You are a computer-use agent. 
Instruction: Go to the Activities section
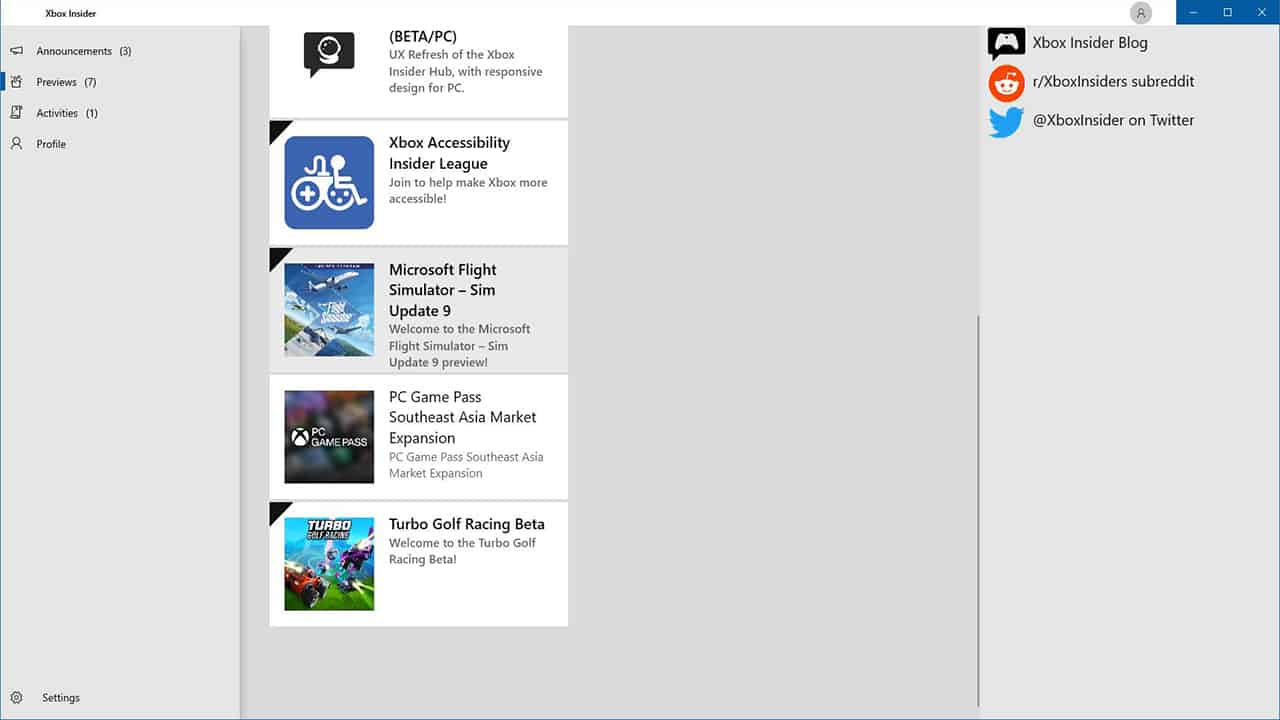coord(120,113)
